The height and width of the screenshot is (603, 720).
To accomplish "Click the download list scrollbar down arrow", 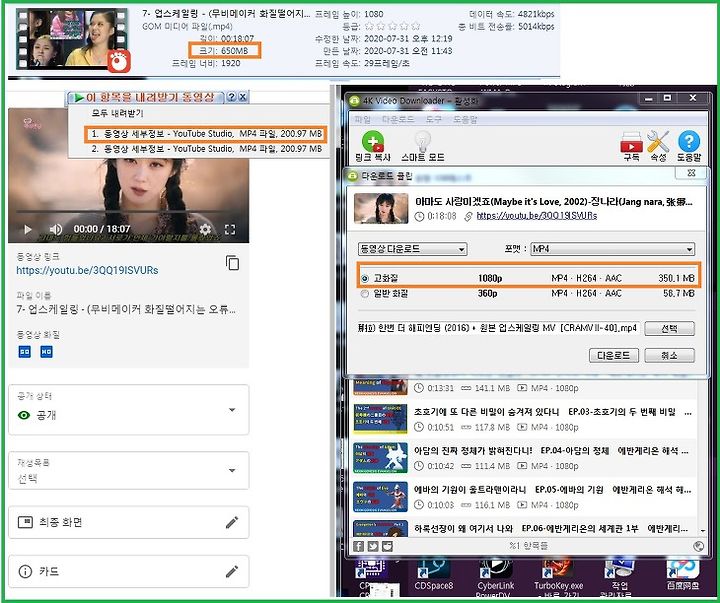I will pos(703,531).
